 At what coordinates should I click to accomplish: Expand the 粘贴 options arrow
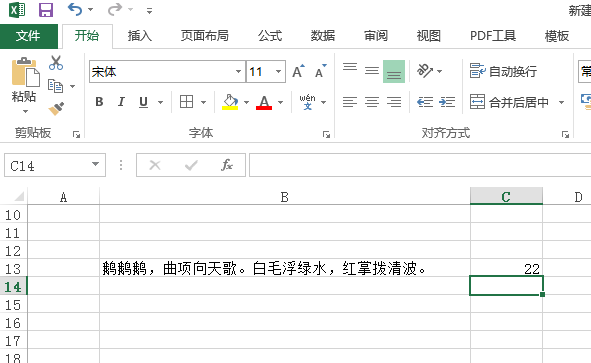(x=25, y=111)
